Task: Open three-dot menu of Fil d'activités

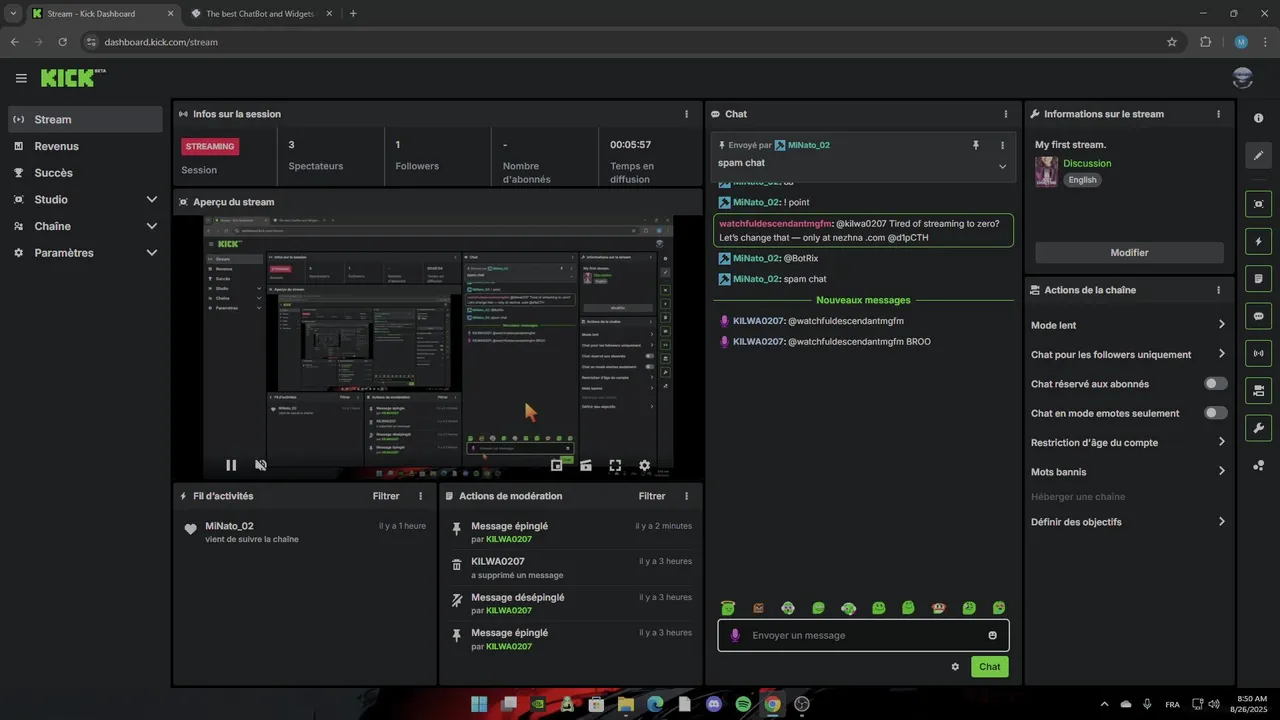Action: 420,496
